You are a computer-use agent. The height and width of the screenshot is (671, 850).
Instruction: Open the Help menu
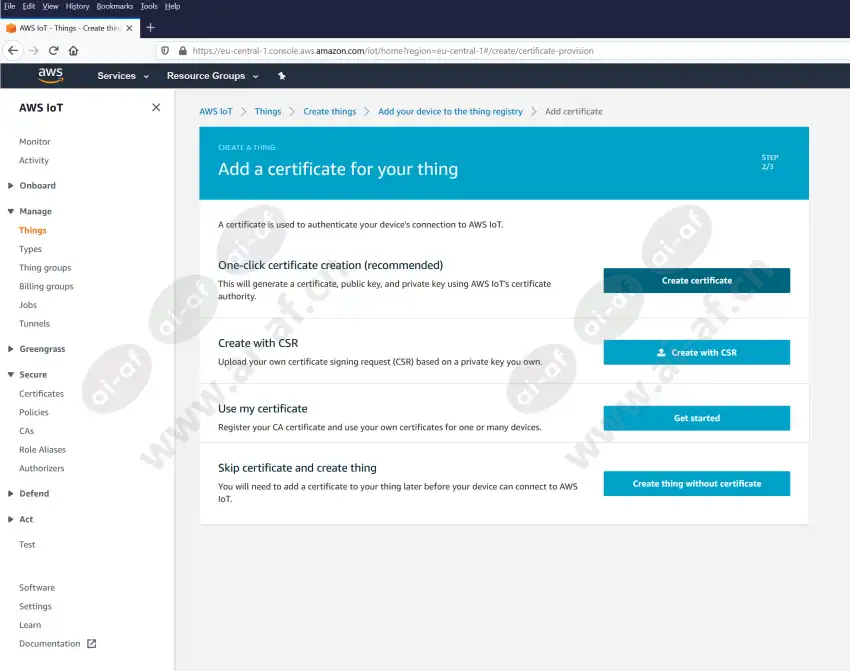pos(172,6)
